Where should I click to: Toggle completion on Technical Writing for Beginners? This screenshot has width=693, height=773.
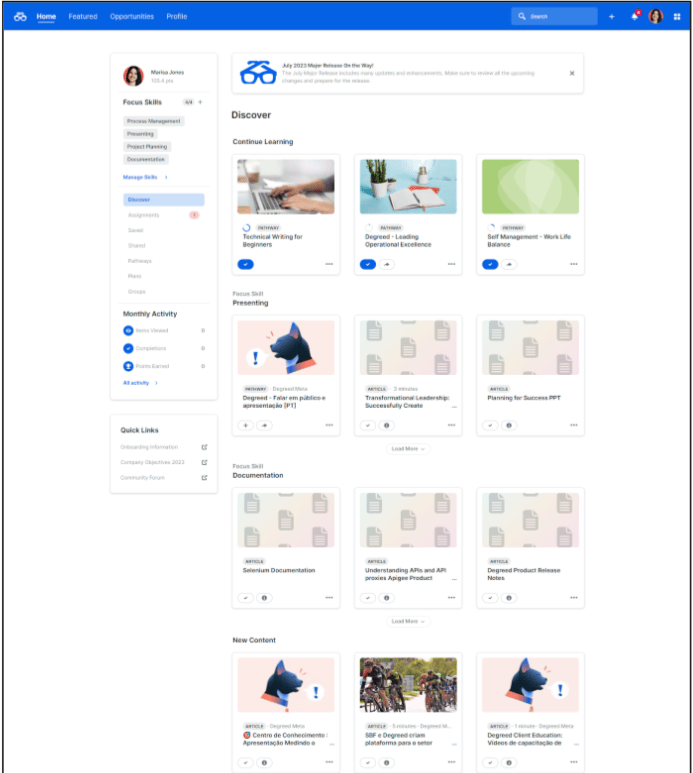245,264
